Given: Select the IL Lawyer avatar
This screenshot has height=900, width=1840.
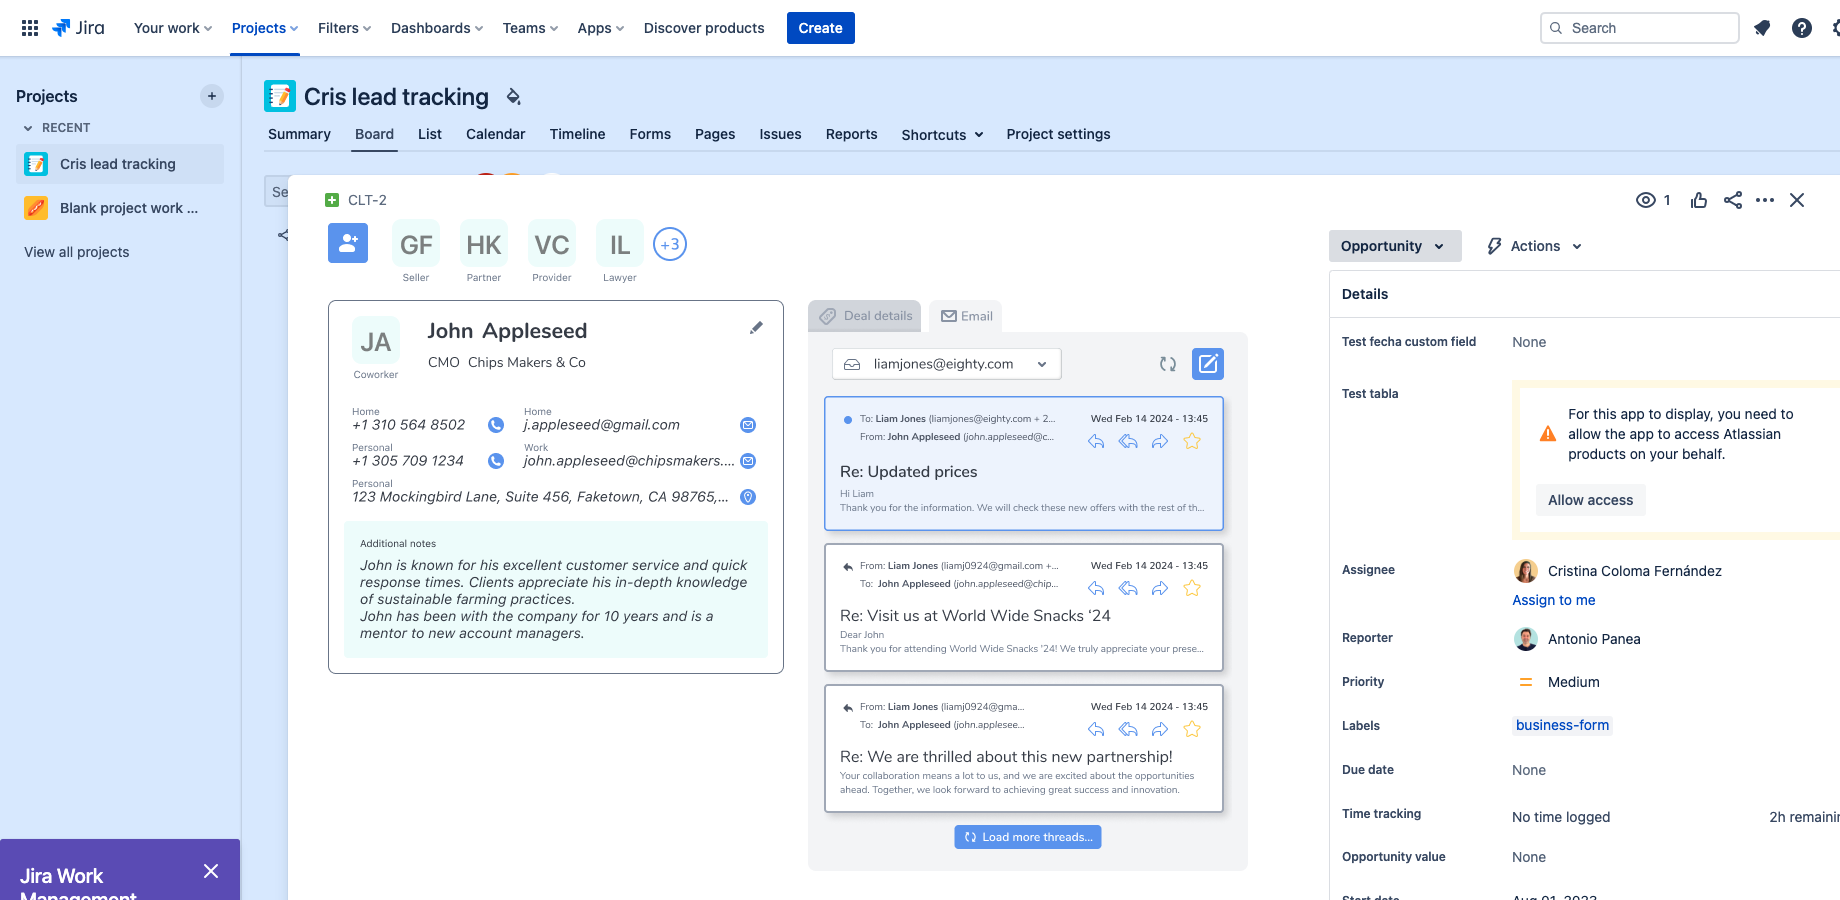Looking at the screenshot, I should (620, 244).
